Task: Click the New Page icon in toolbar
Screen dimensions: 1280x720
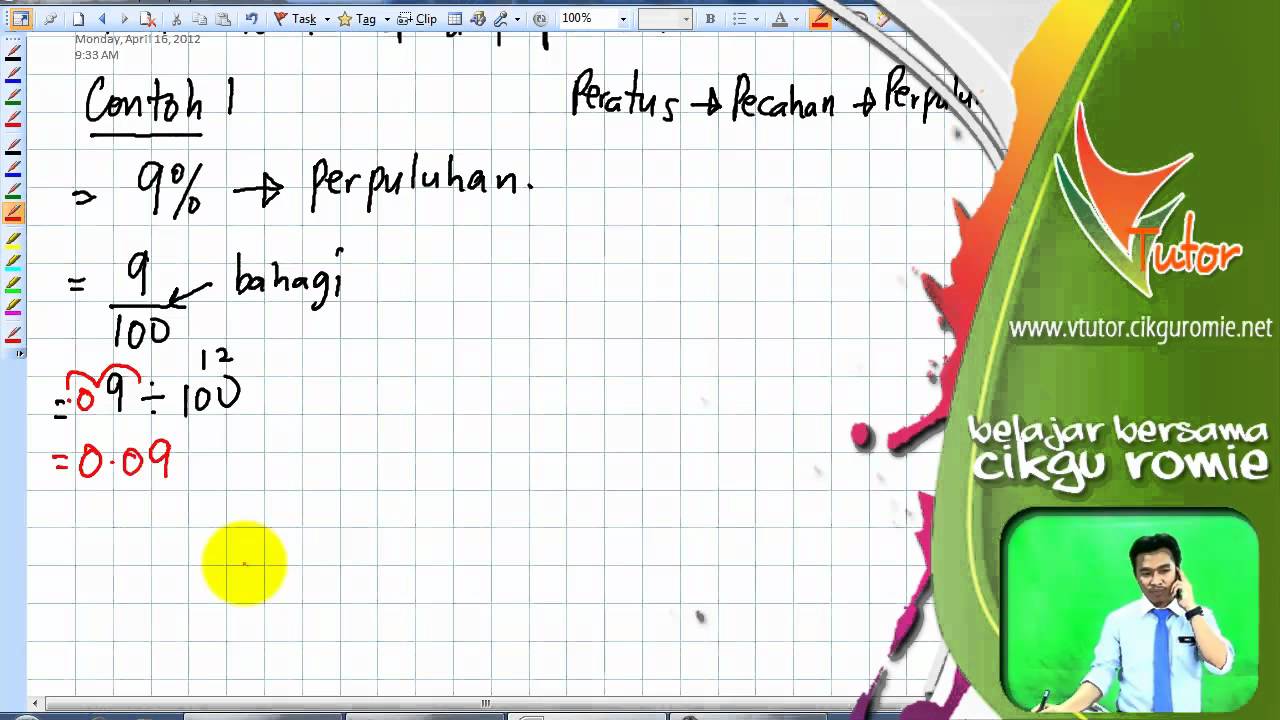Action: click(x=78, y=19)
